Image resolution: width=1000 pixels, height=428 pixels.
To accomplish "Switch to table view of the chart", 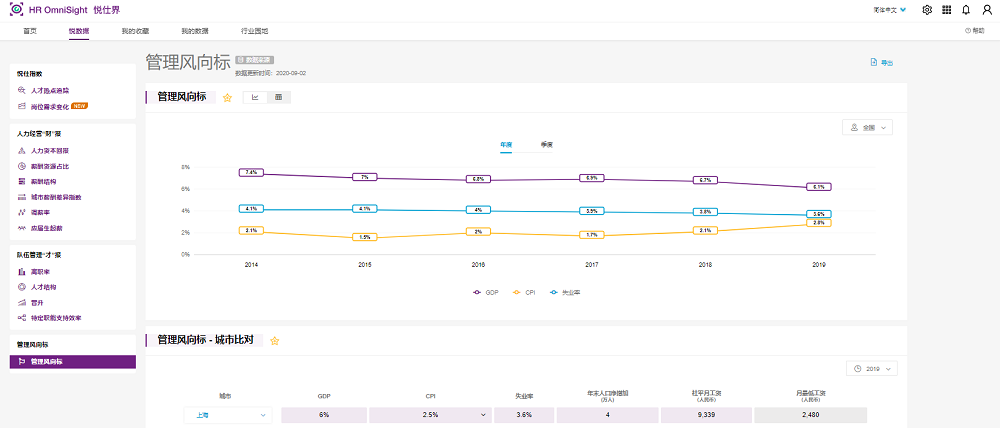I will tap(278, 97).
